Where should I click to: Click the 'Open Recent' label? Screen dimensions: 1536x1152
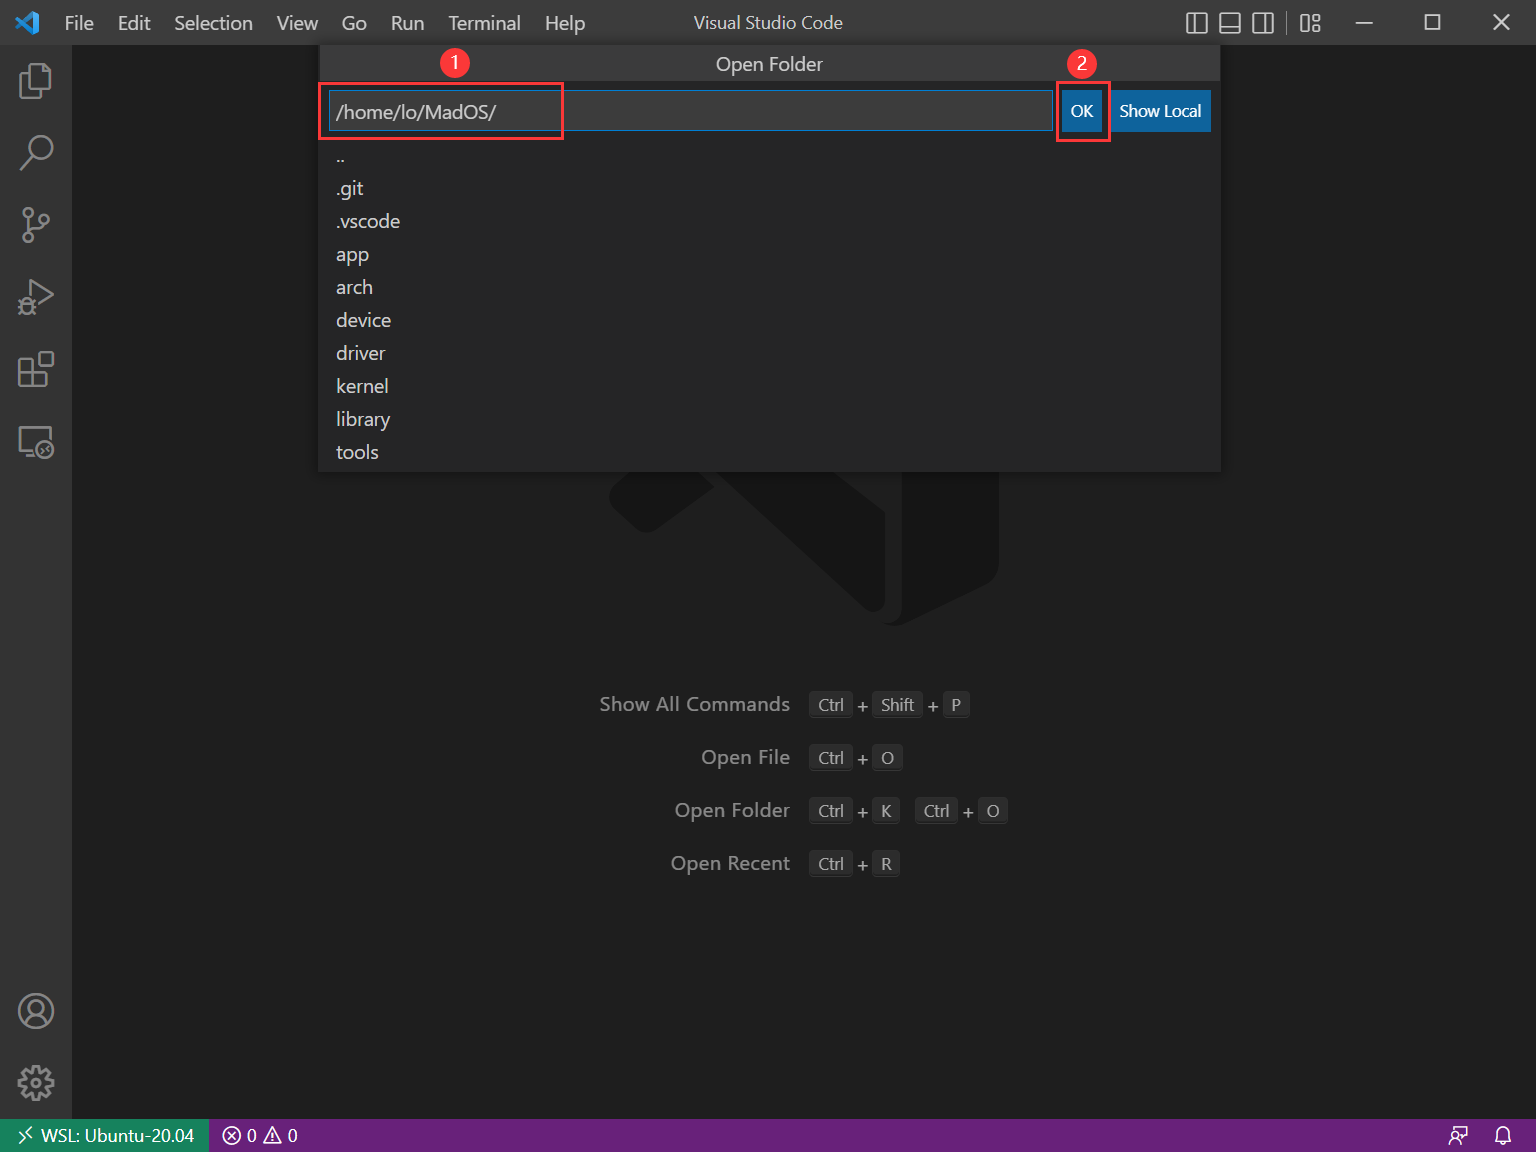730,863
